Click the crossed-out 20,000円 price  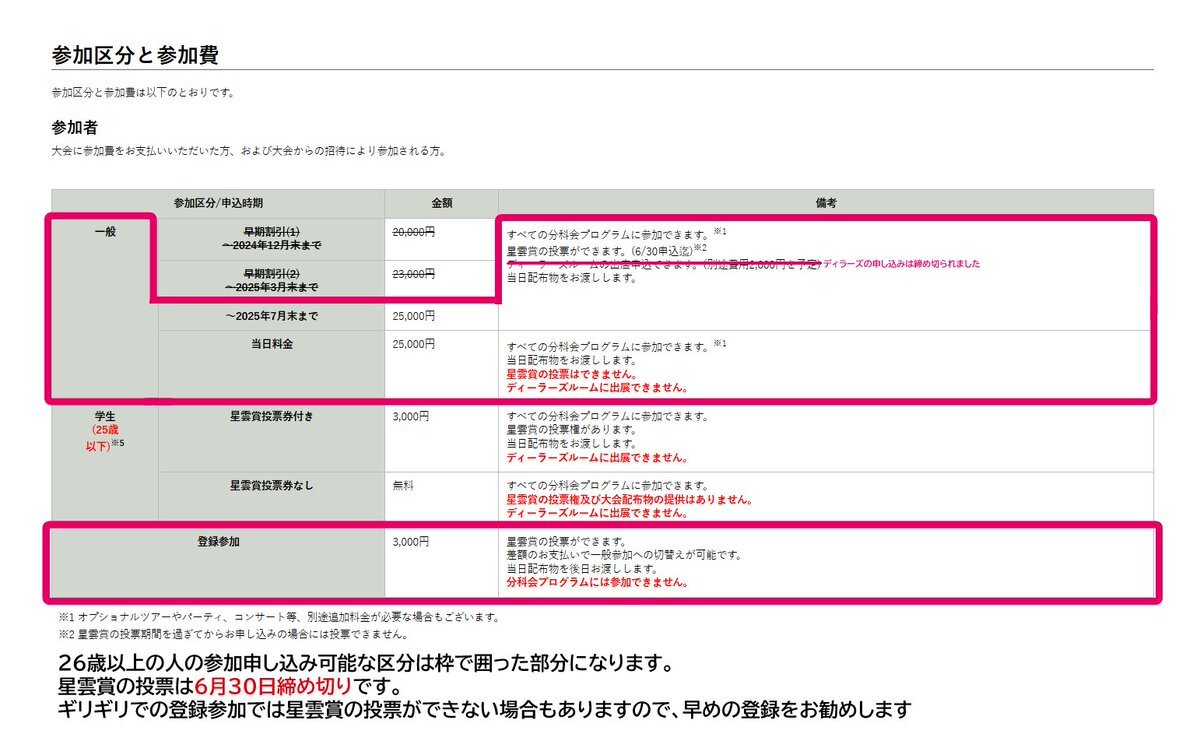coord(415,231)
